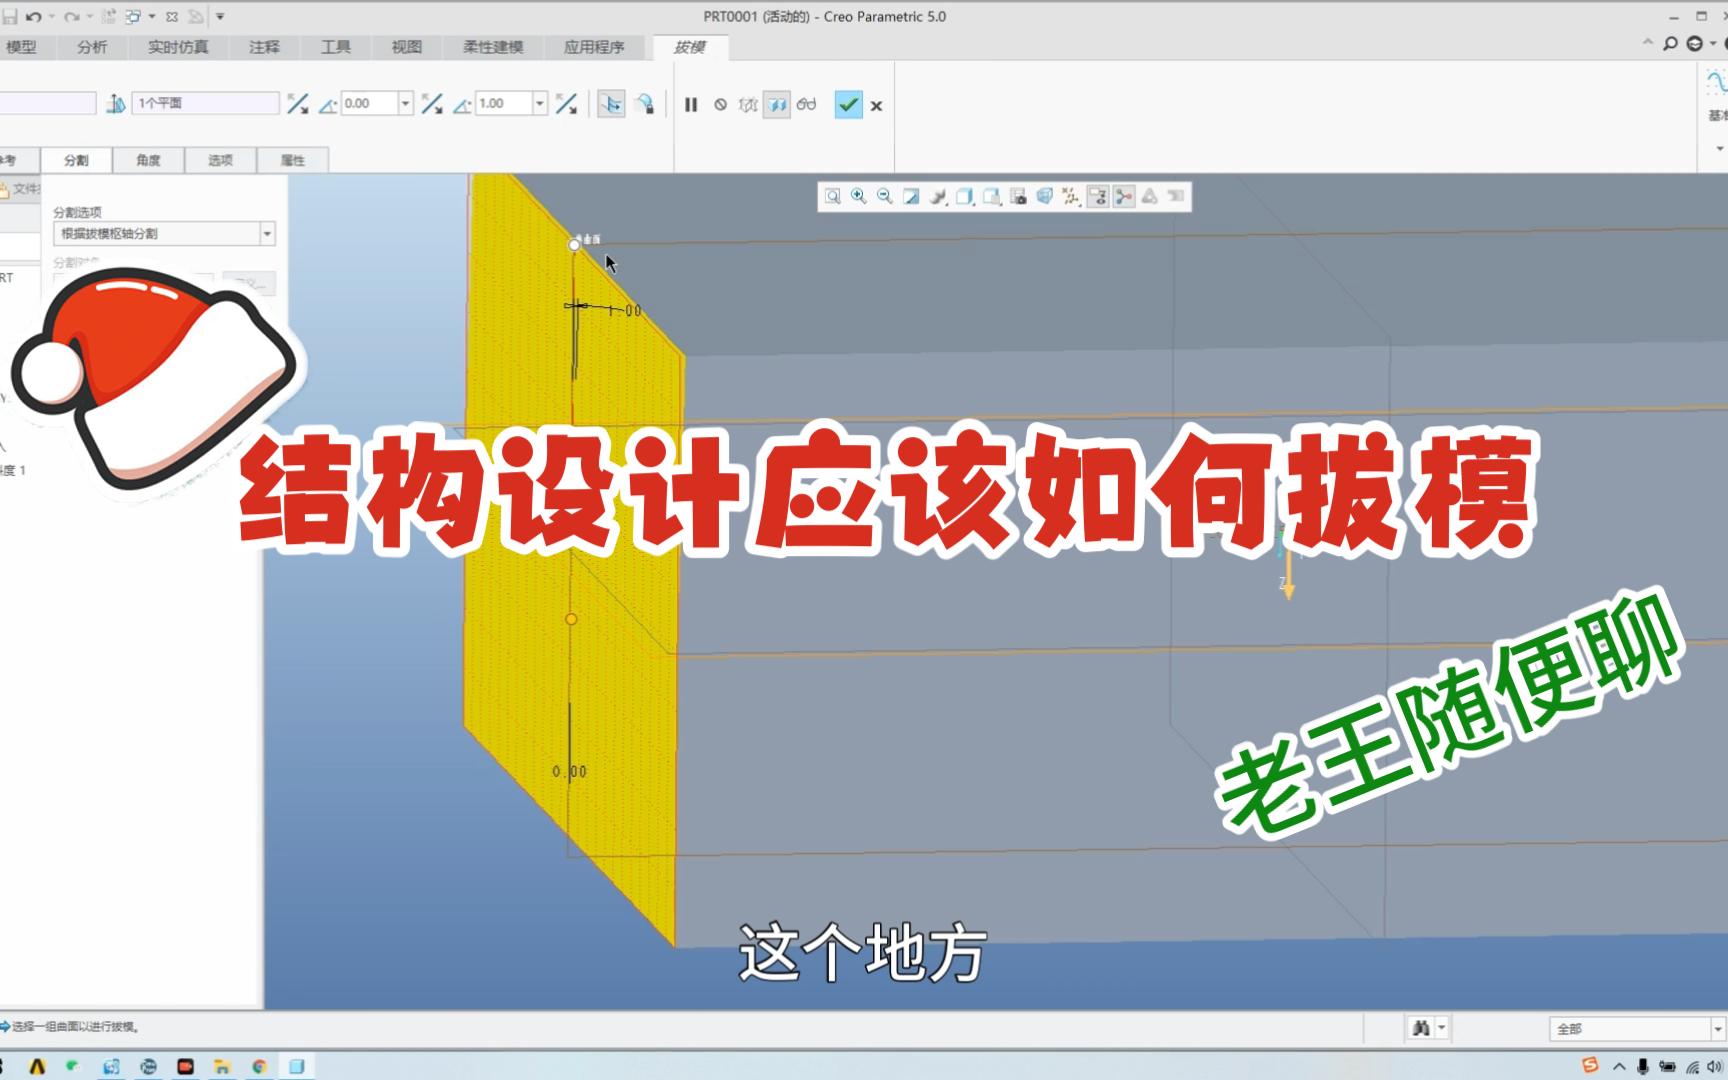
Task: Accept the draft with green checkmark button
Action: click(848, 104)
